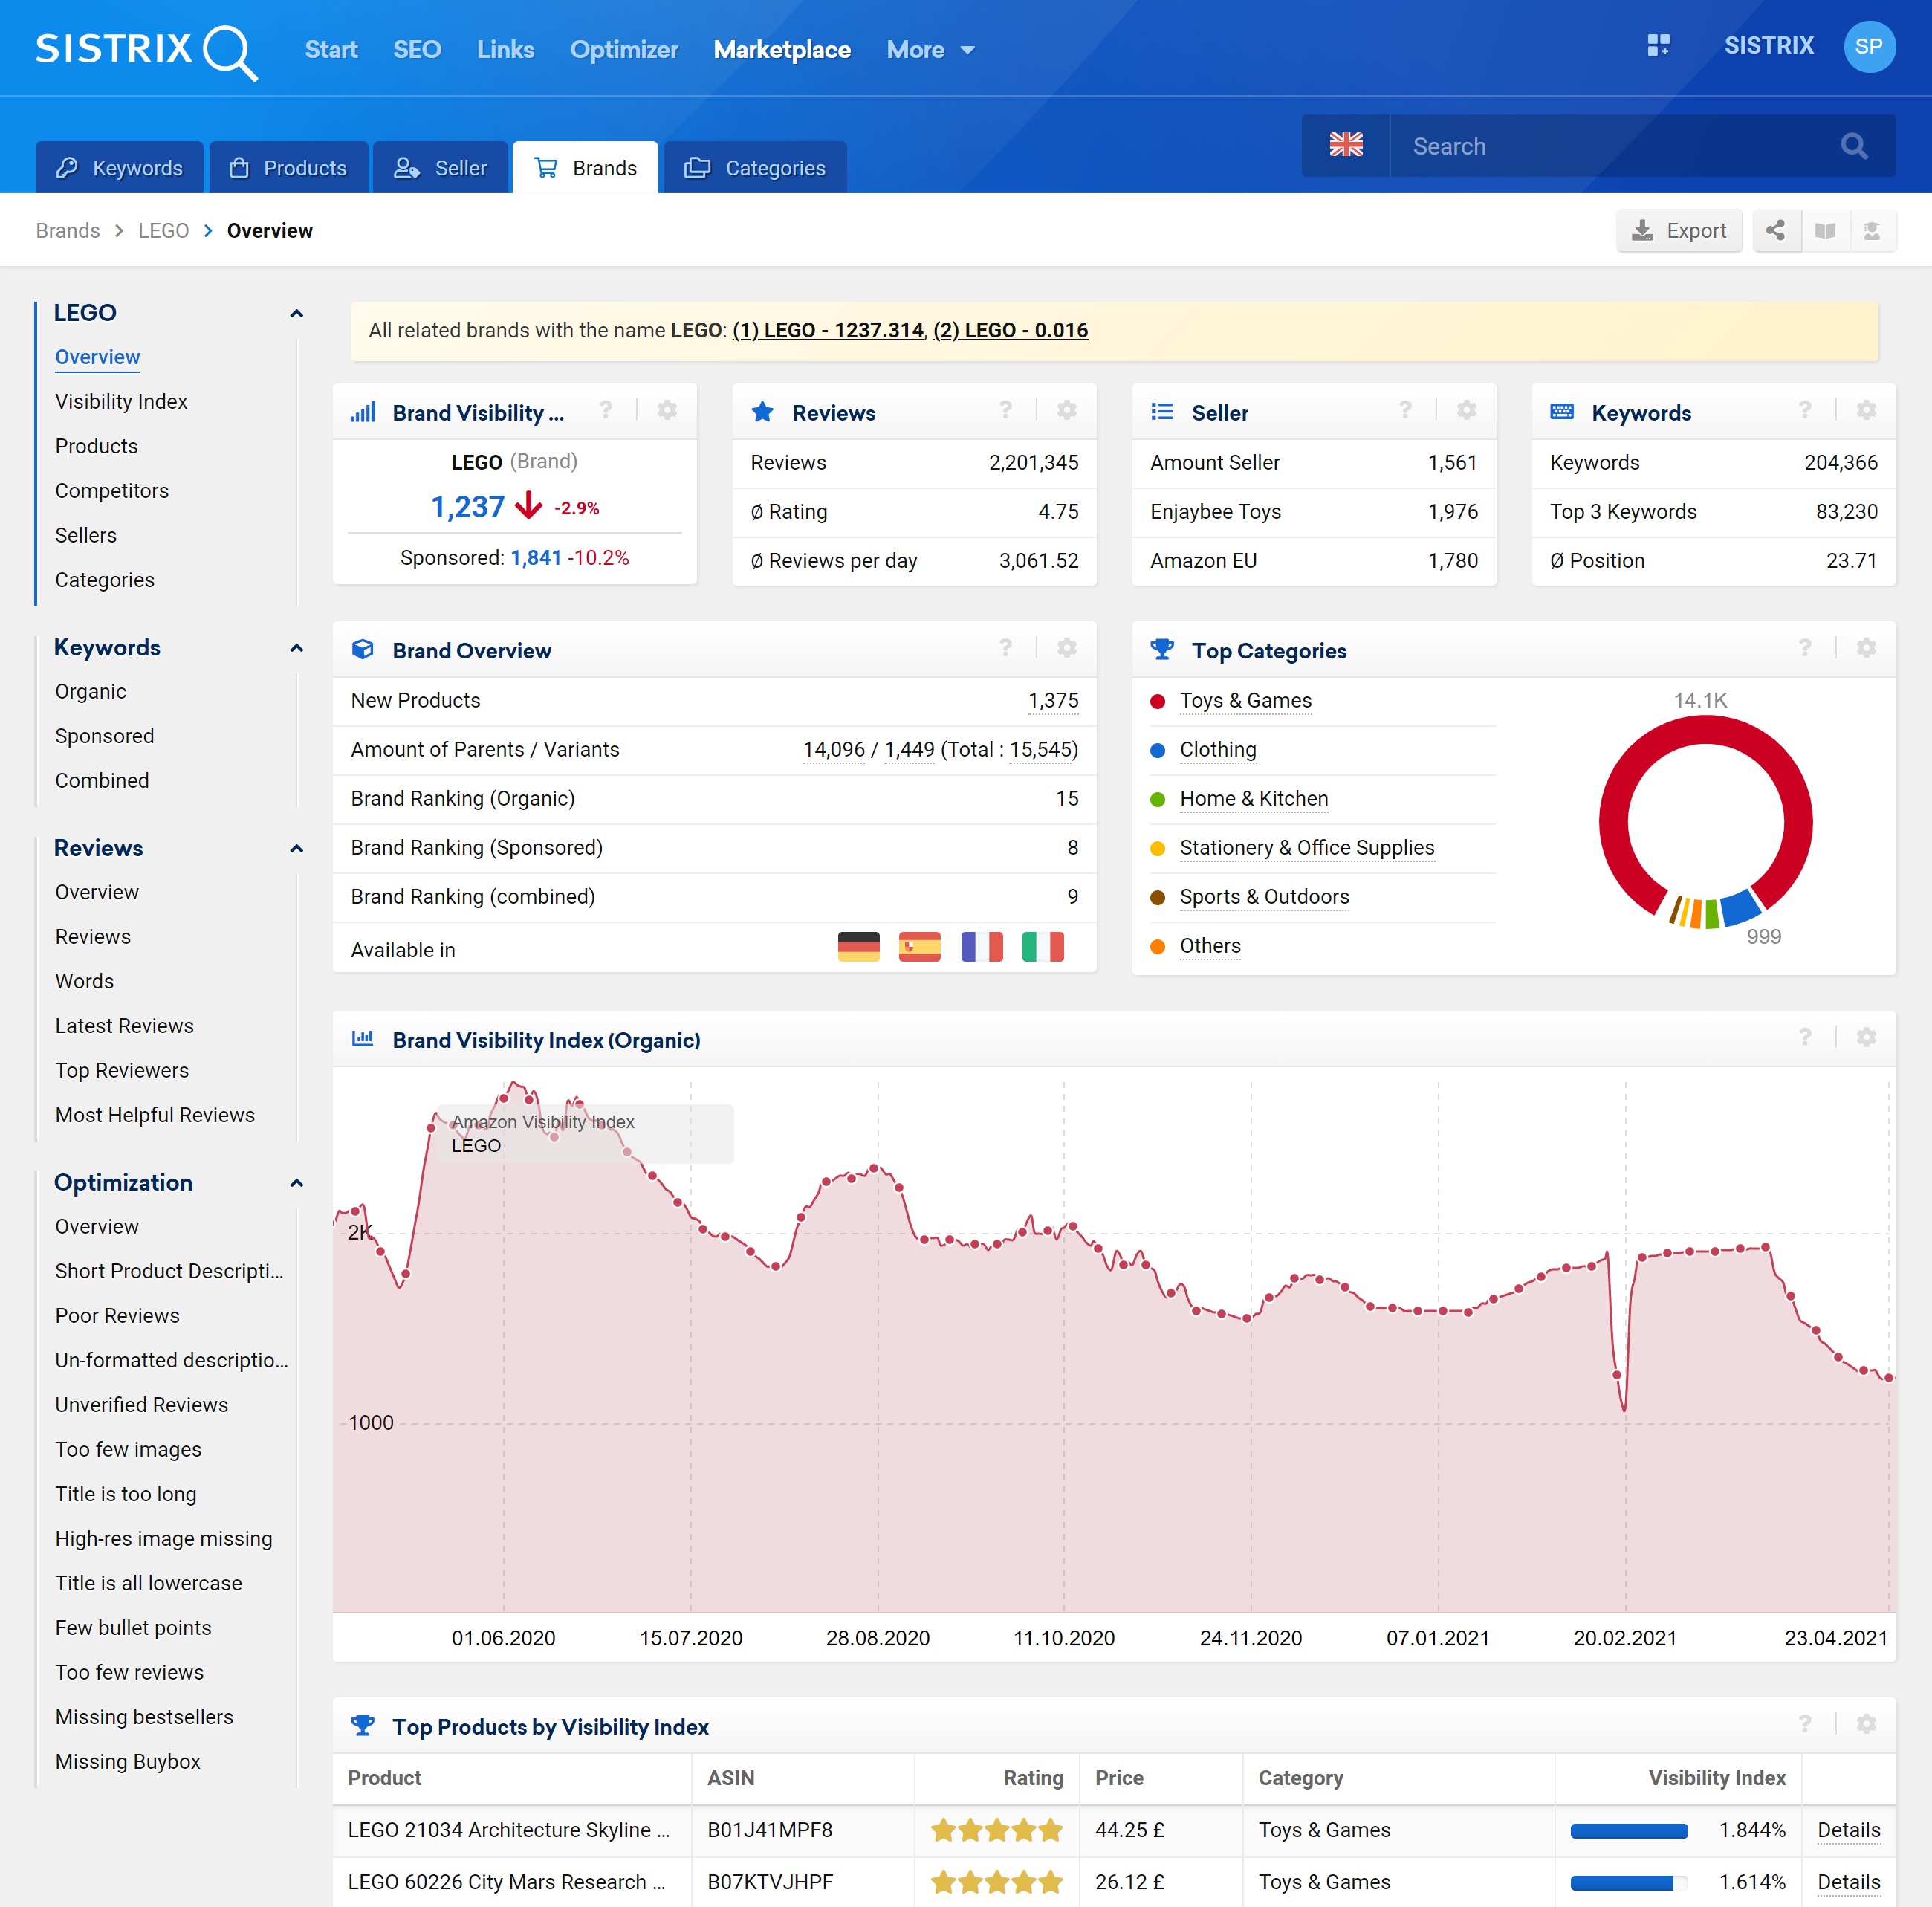
Task: Open Details for LEGO 21034 Architecture Skyline
Action: click(x=1848, y=1830)
